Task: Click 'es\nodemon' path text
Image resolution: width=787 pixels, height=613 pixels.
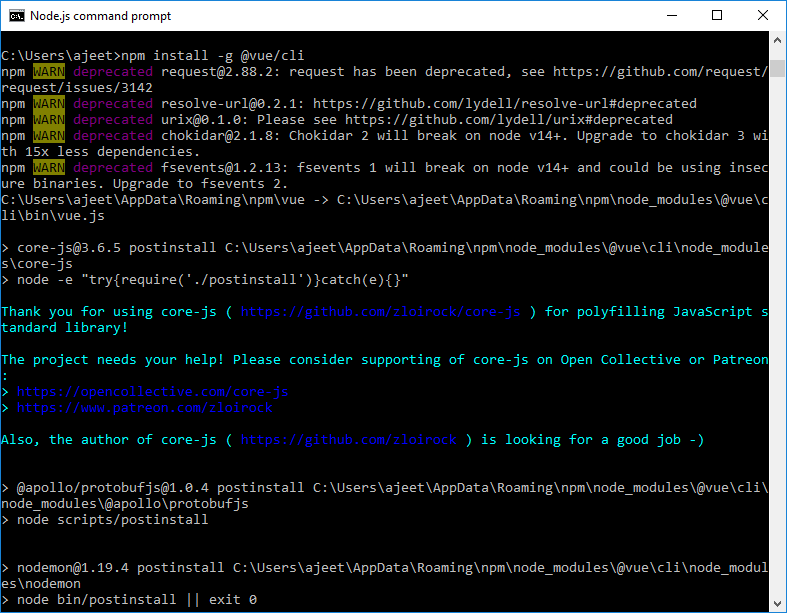Action: click(x=41, y=584)
